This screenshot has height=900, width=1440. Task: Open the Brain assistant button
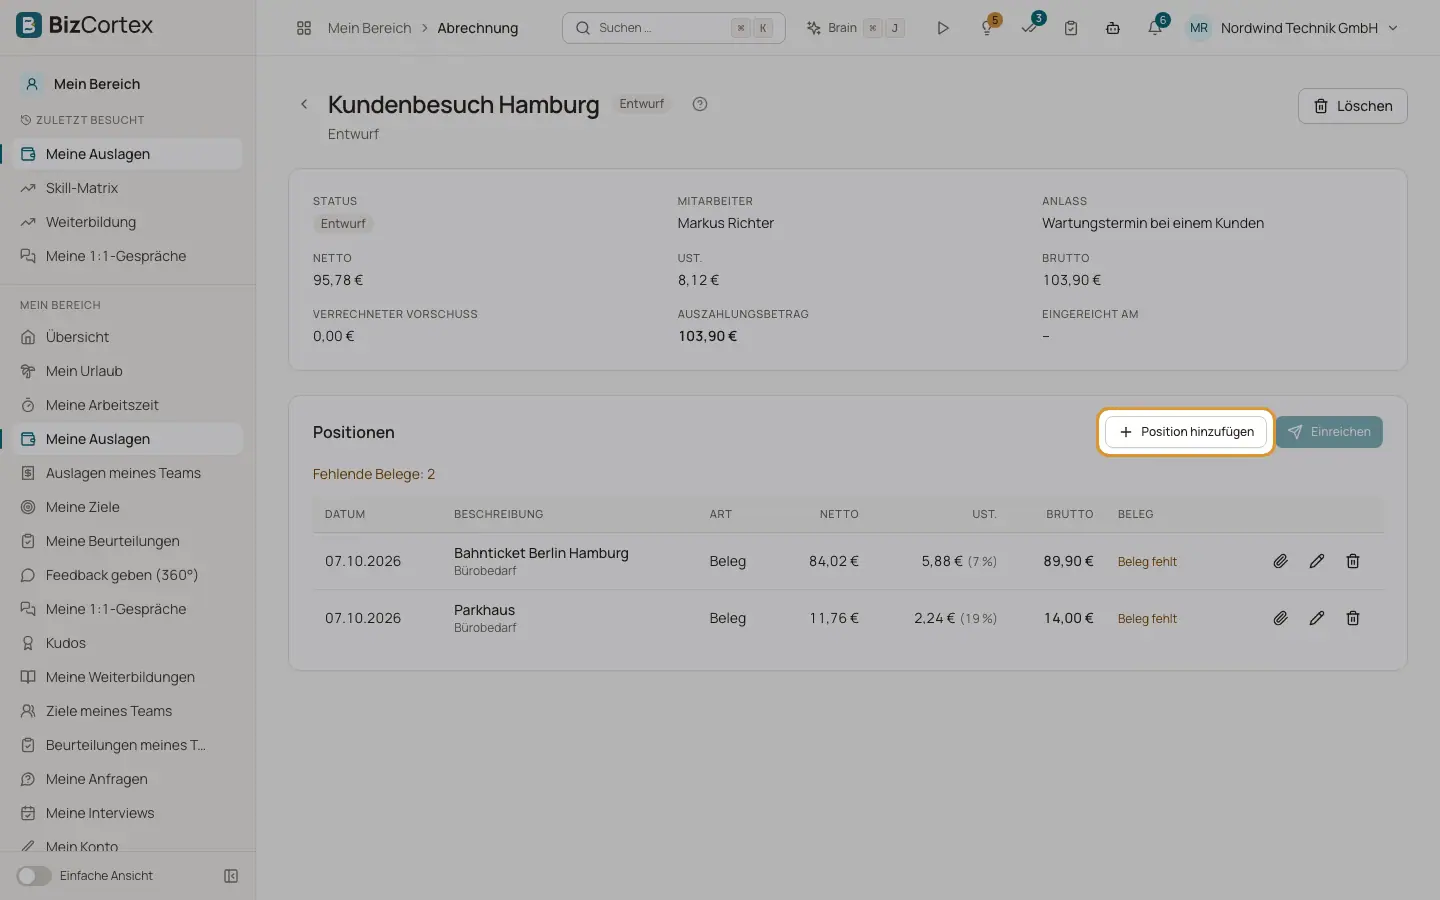(x=855, y=28)
